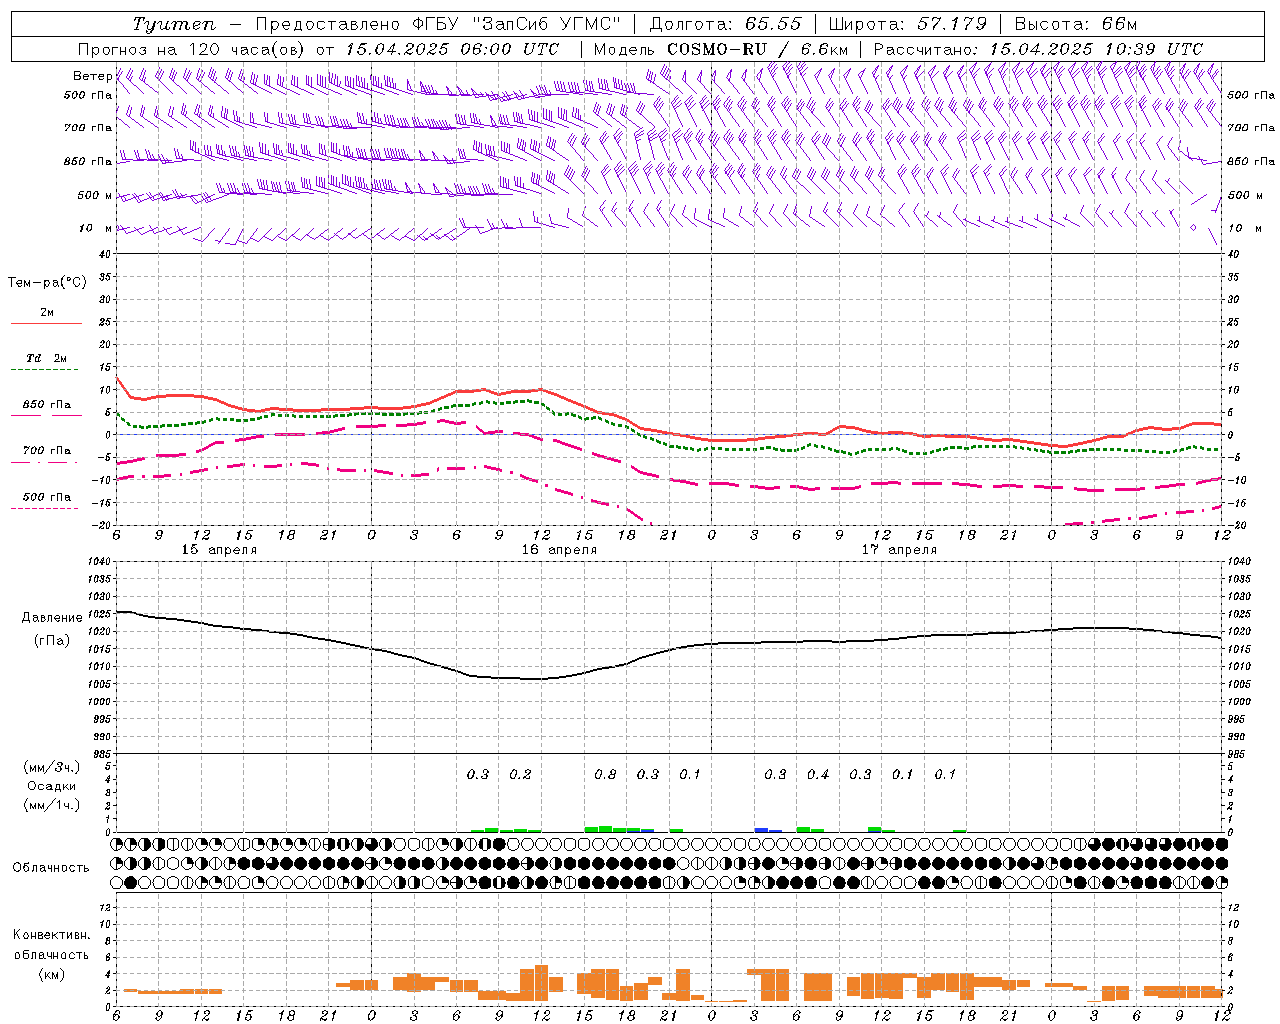Click the computed time "Рассчитано: 15.04.2025 10:39 UTC"

click(1038, 49)
